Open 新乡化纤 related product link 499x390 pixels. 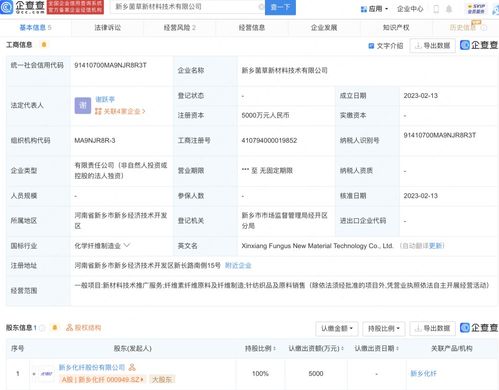423,374
